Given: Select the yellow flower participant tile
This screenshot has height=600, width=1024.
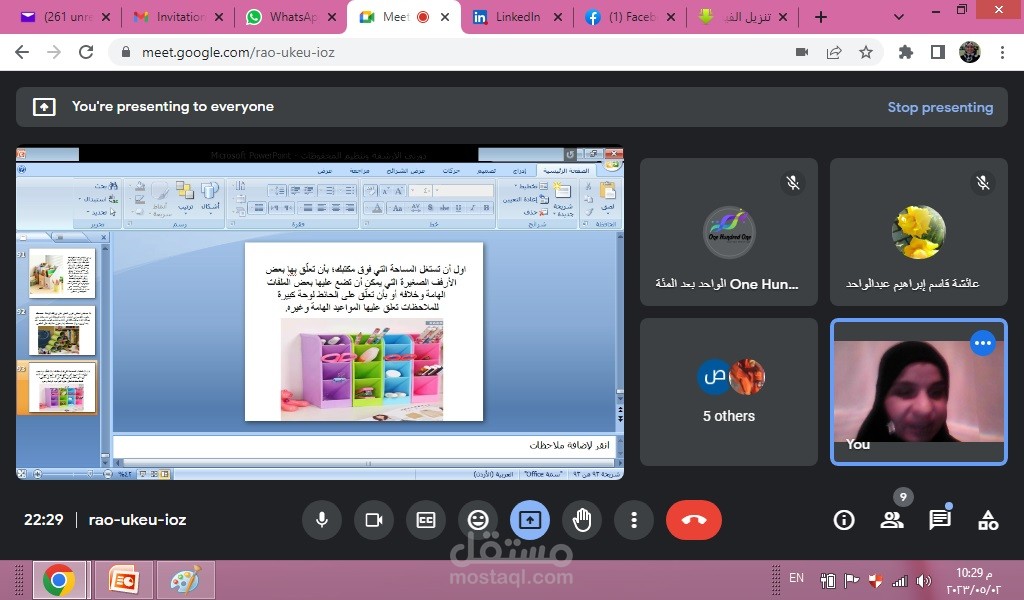Looking at the screenshot, I should (x=919, y=232).
